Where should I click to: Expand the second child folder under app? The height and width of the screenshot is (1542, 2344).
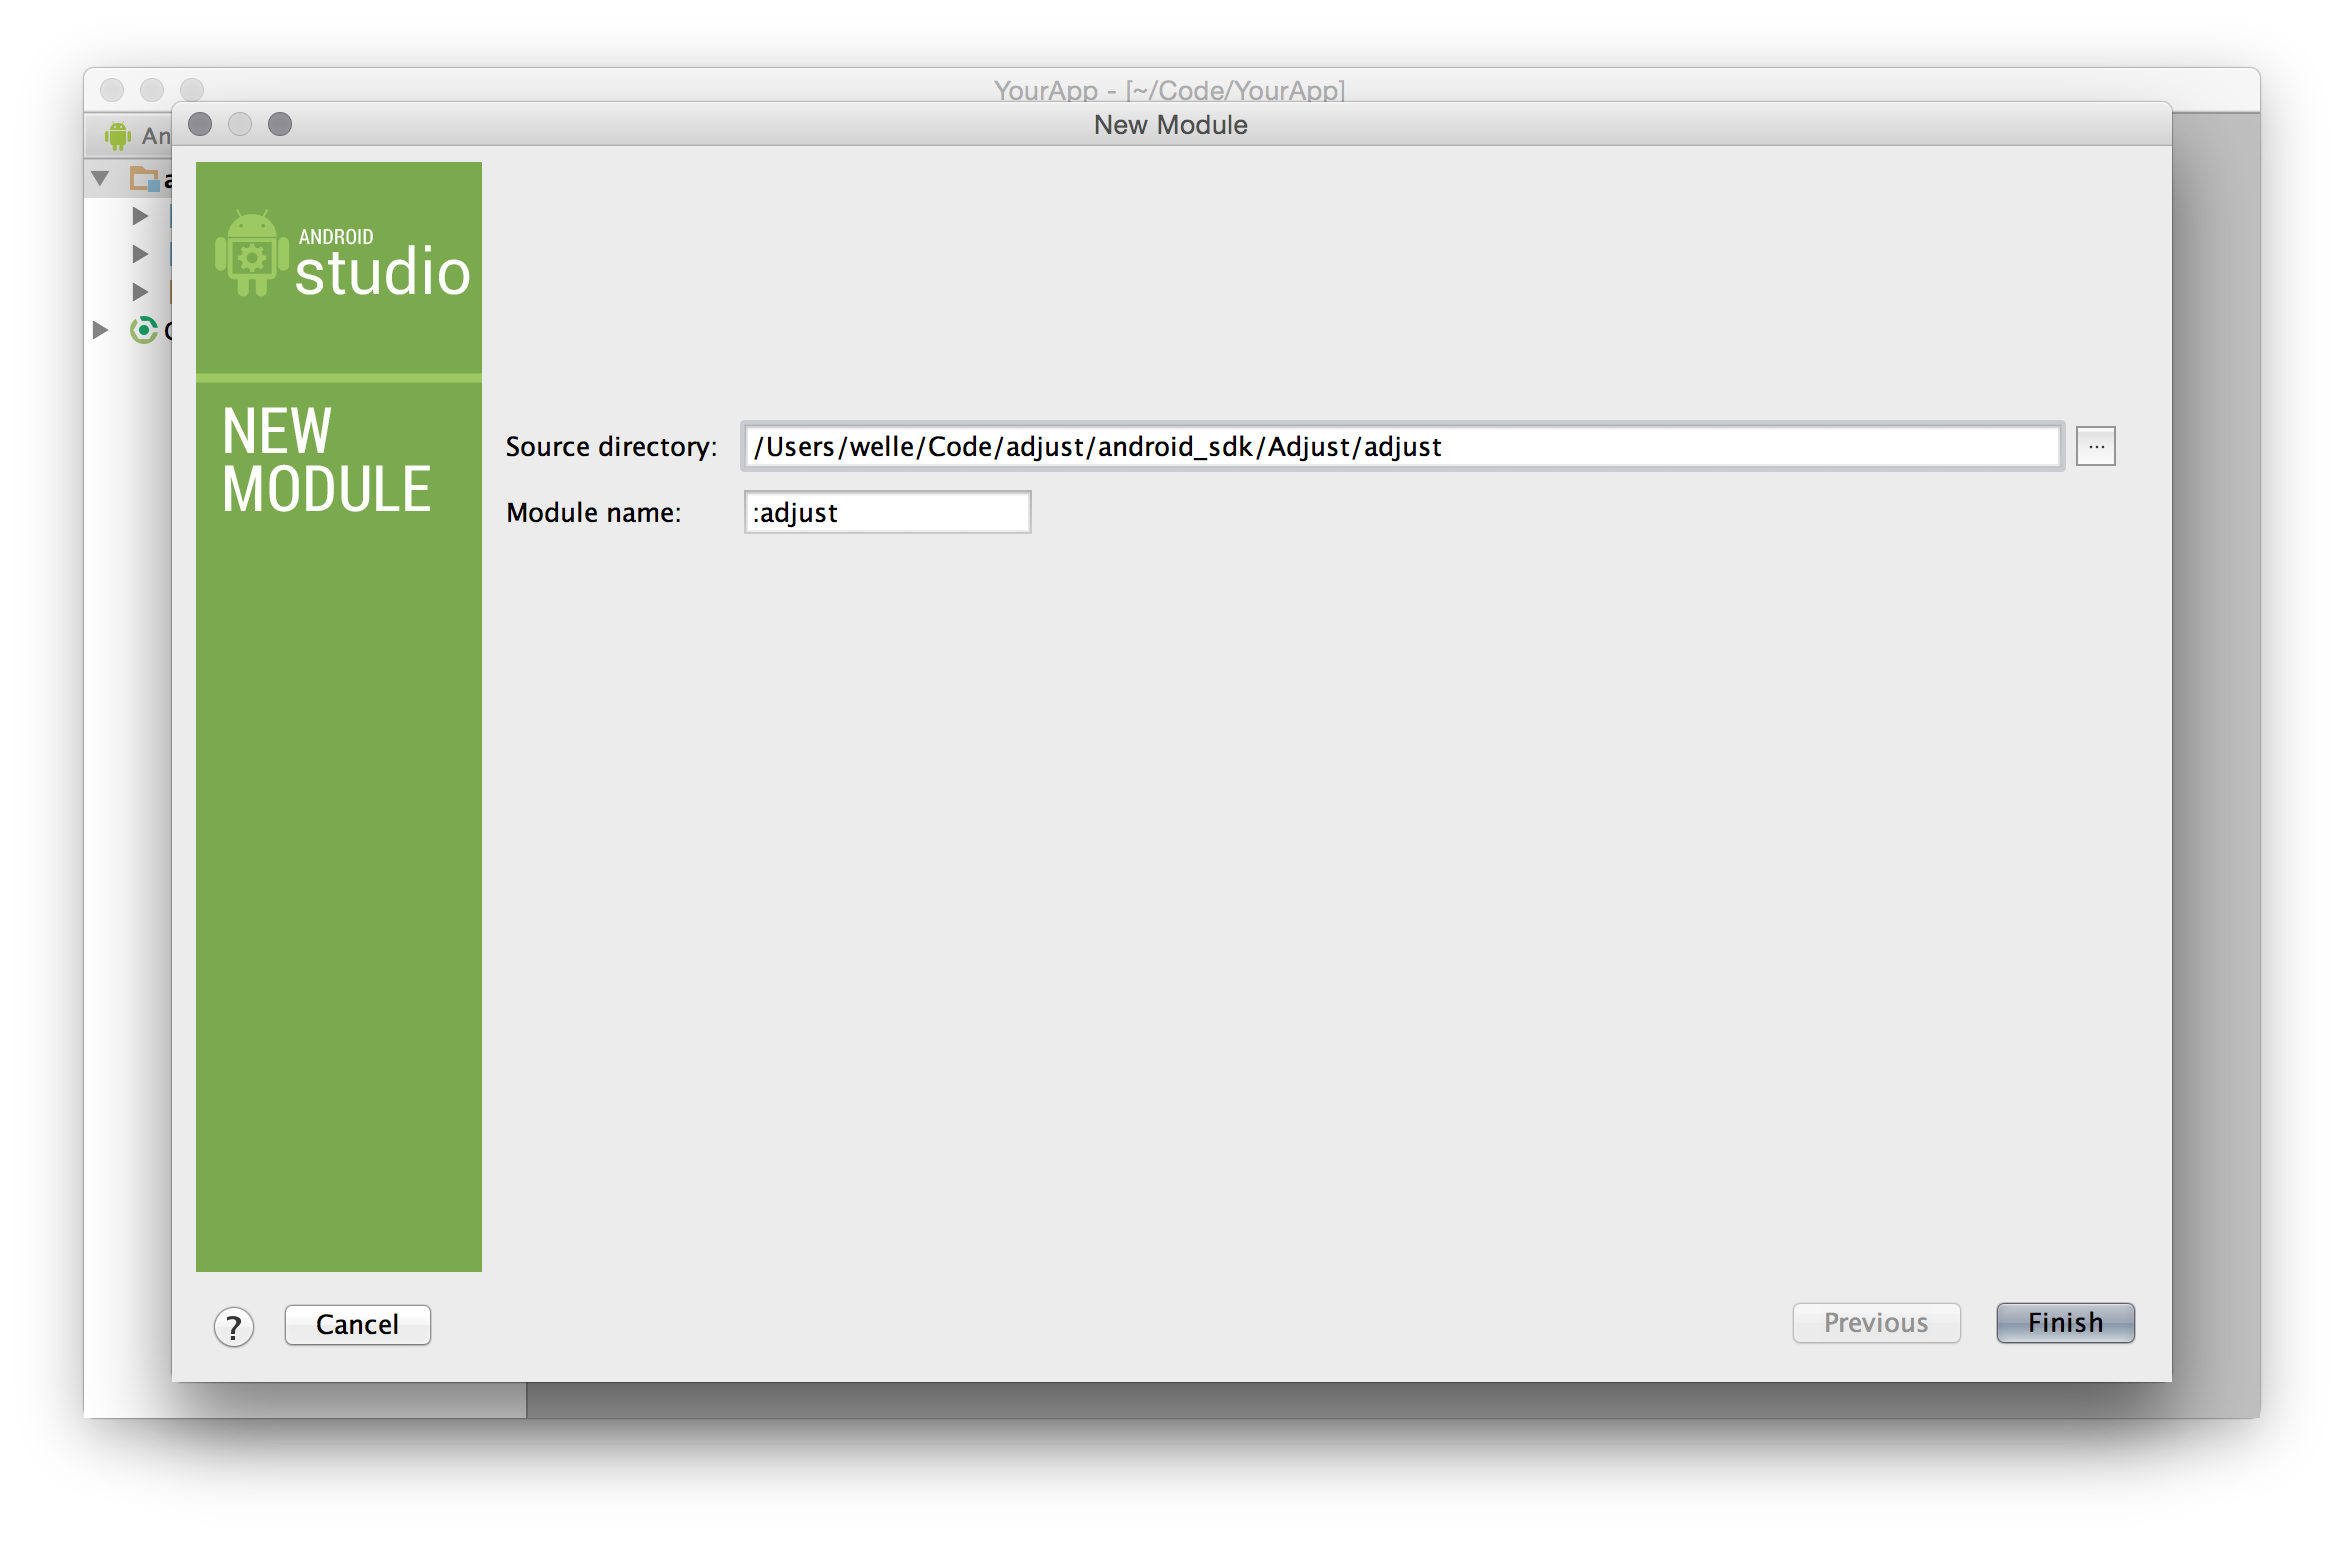click(140, 254)
